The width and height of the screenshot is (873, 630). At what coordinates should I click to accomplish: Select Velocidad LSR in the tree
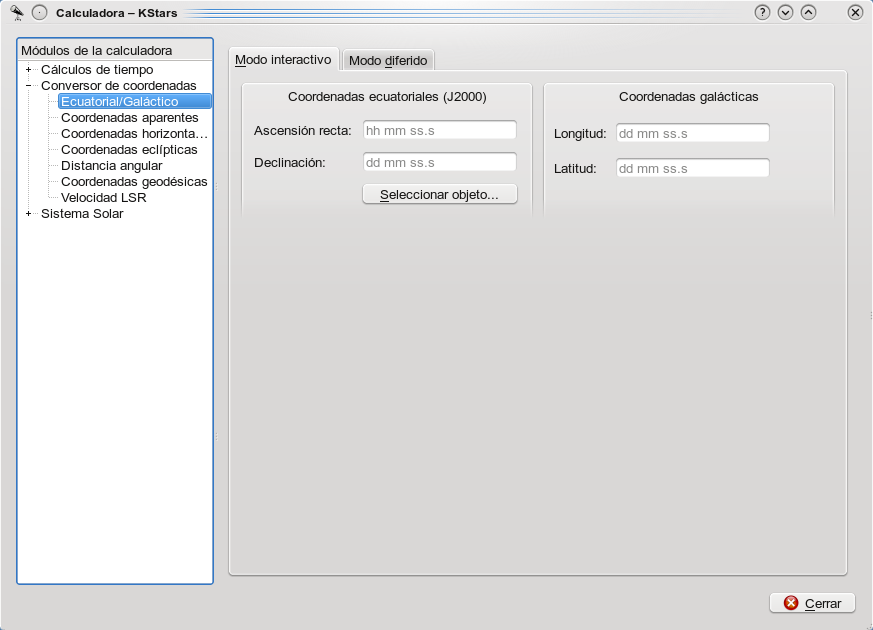point(103,198)
